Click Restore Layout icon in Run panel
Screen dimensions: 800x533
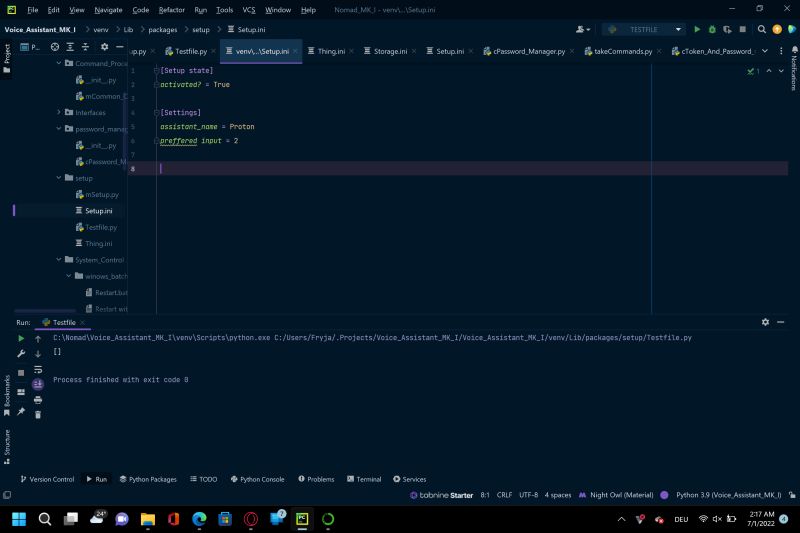coord(21,392)
